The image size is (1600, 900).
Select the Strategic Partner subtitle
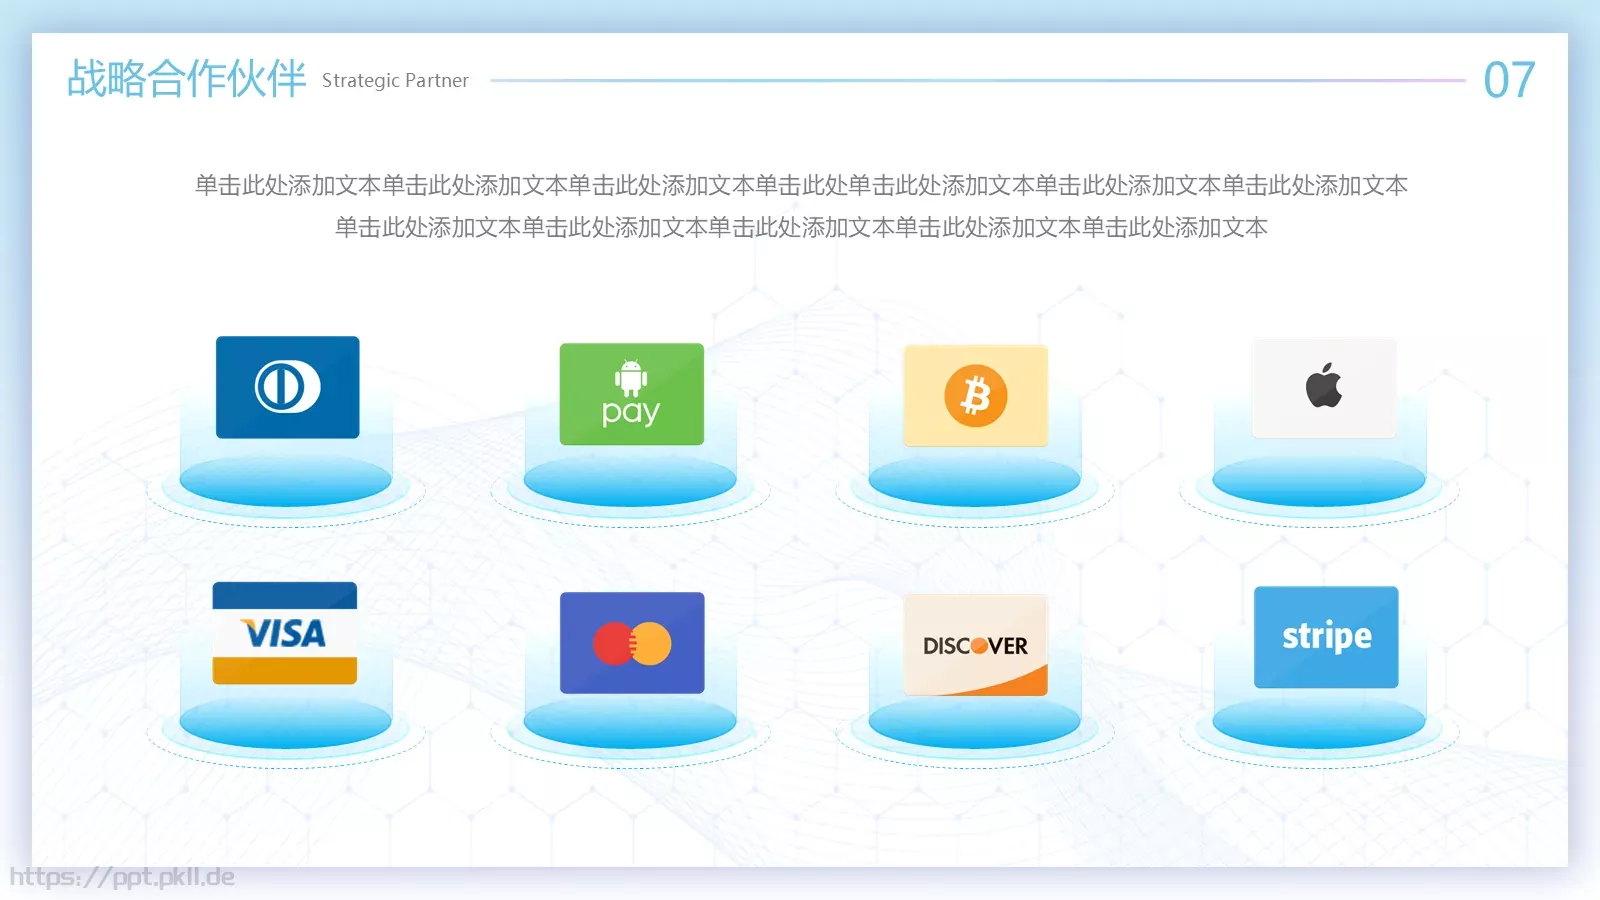tap(395, 80)
